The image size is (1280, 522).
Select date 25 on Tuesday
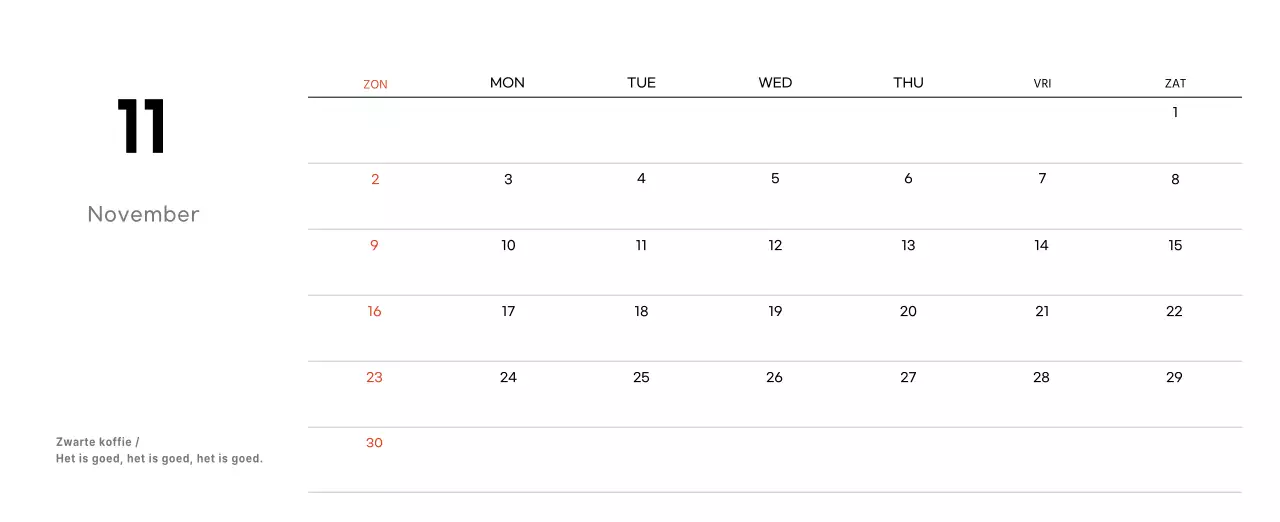point(641,377)
